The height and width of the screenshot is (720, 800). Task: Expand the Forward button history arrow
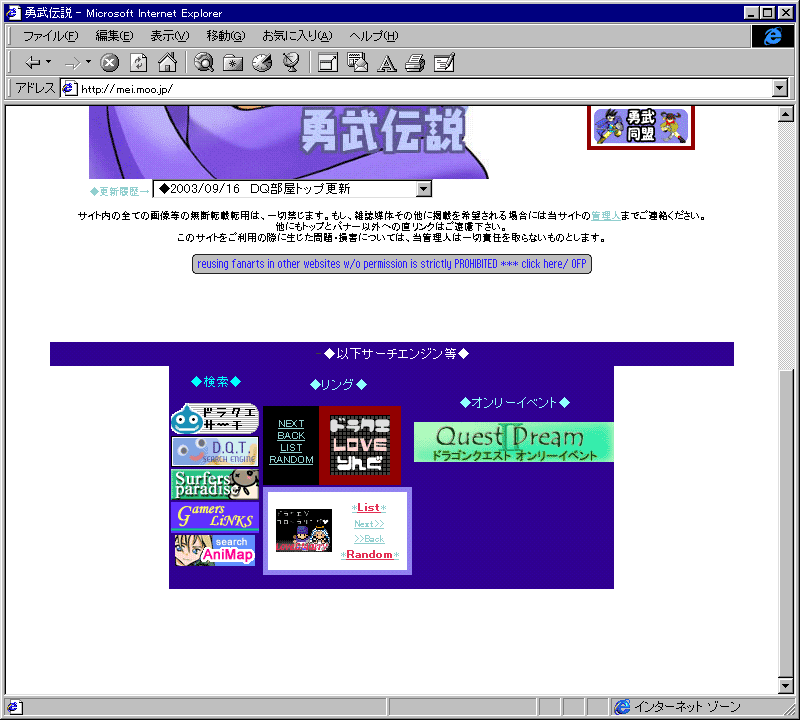click(88, 62)
